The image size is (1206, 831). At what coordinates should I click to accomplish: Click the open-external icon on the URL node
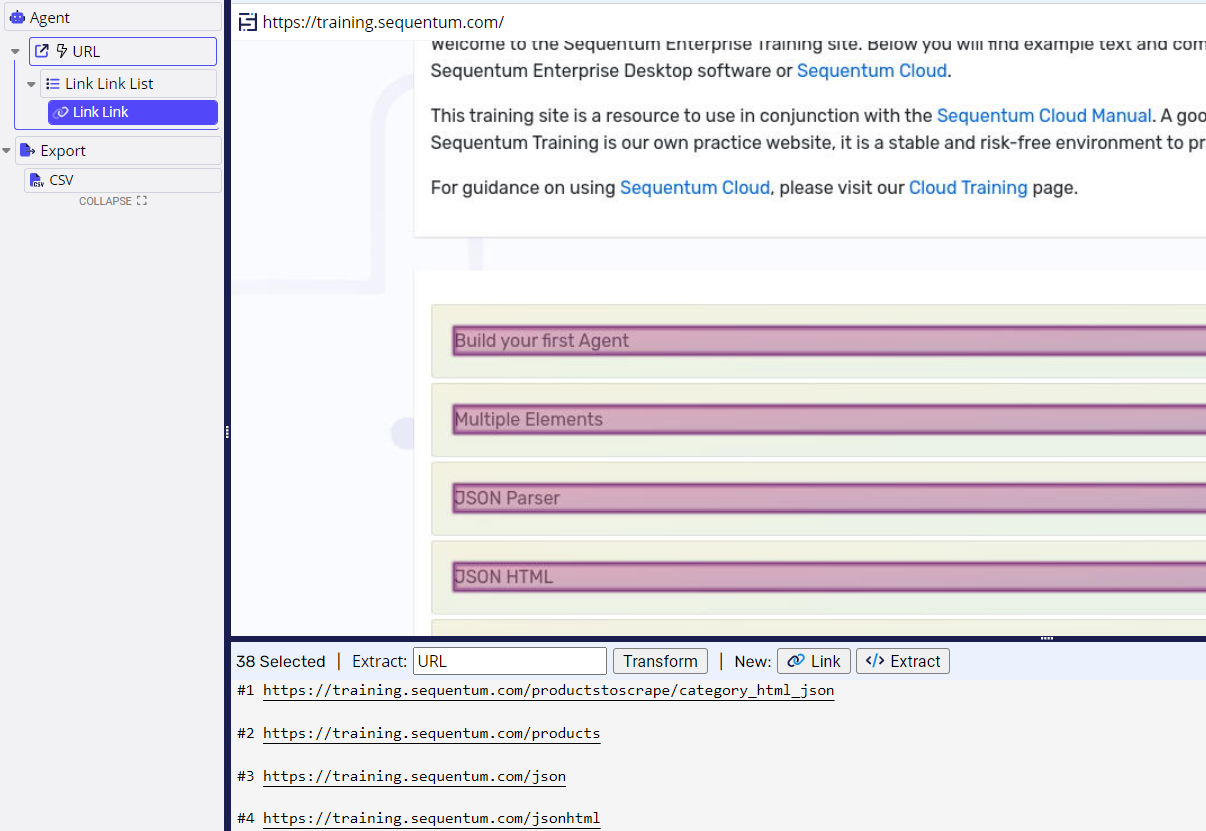pyautogui.click(x=42, y=51)
